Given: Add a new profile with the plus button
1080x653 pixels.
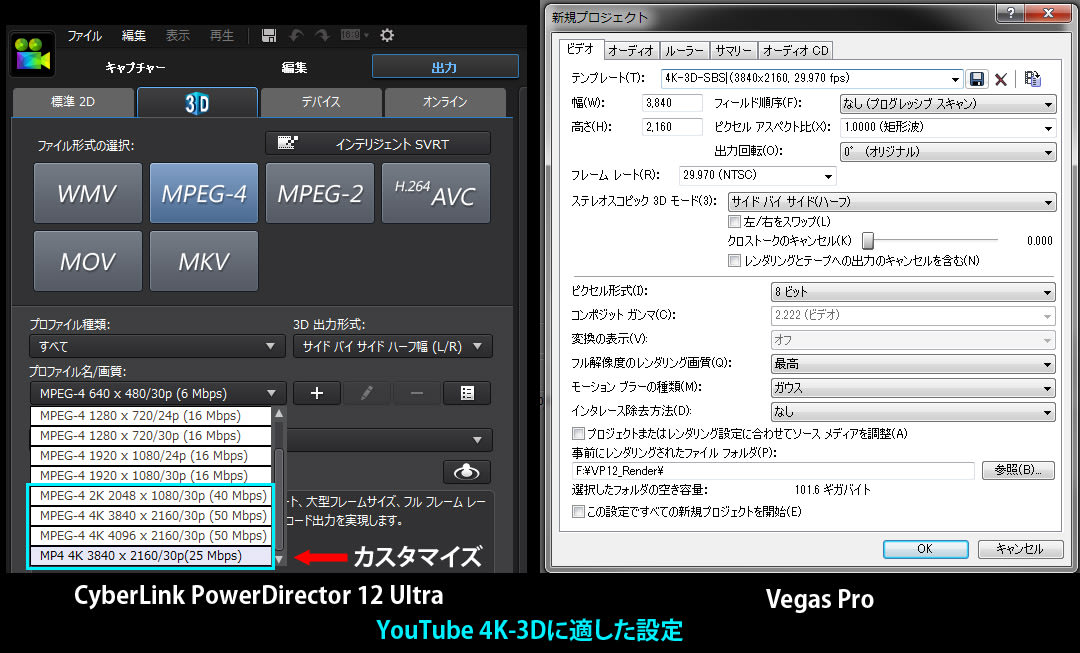Looking at the screenshot, I should point(317,393).
